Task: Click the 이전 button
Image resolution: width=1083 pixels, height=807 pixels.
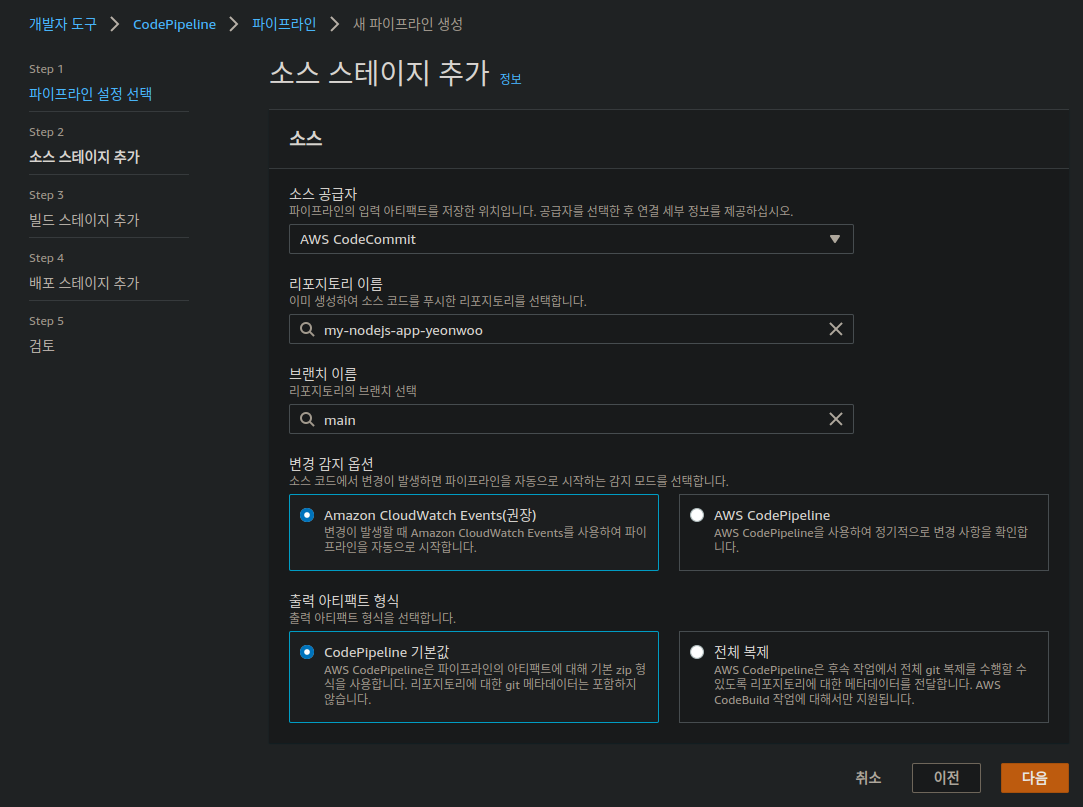Action: 946,778
